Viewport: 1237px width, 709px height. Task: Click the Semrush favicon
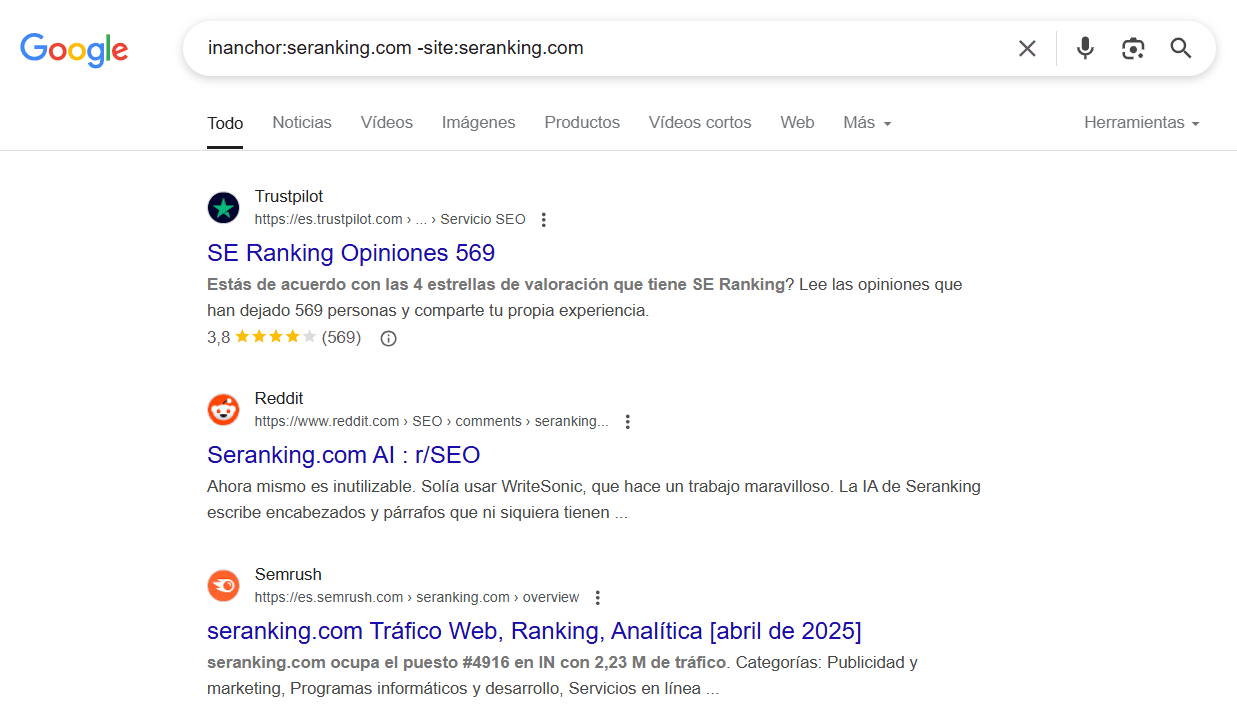pos(224,586)
